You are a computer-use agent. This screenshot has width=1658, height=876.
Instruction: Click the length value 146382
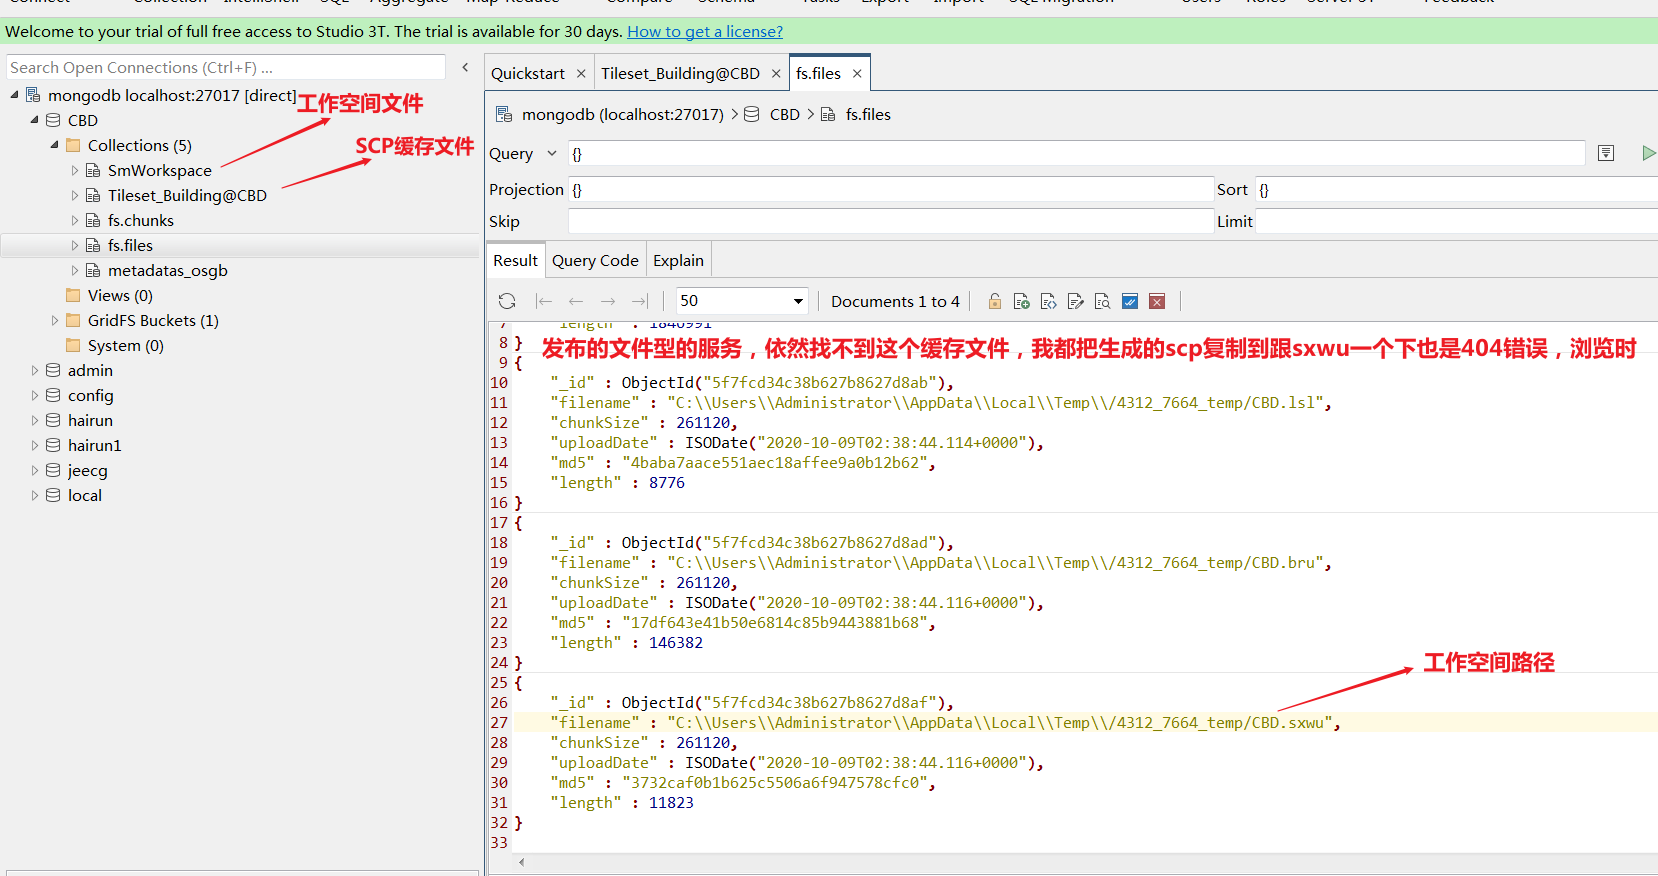[676, 642]
